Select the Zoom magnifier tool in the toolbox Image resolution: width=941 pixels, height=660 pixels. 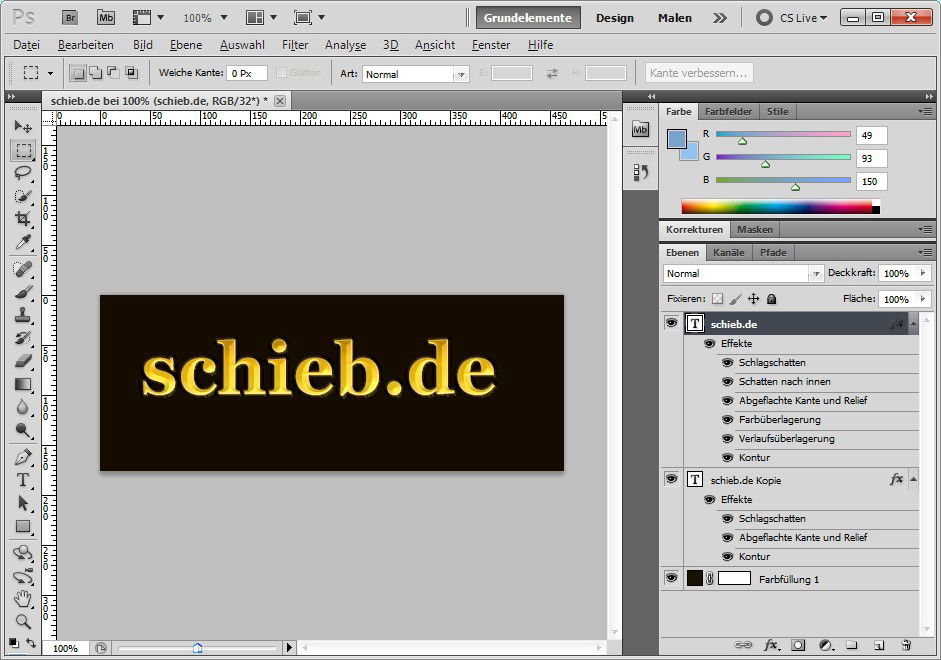[x=23, y=621]
